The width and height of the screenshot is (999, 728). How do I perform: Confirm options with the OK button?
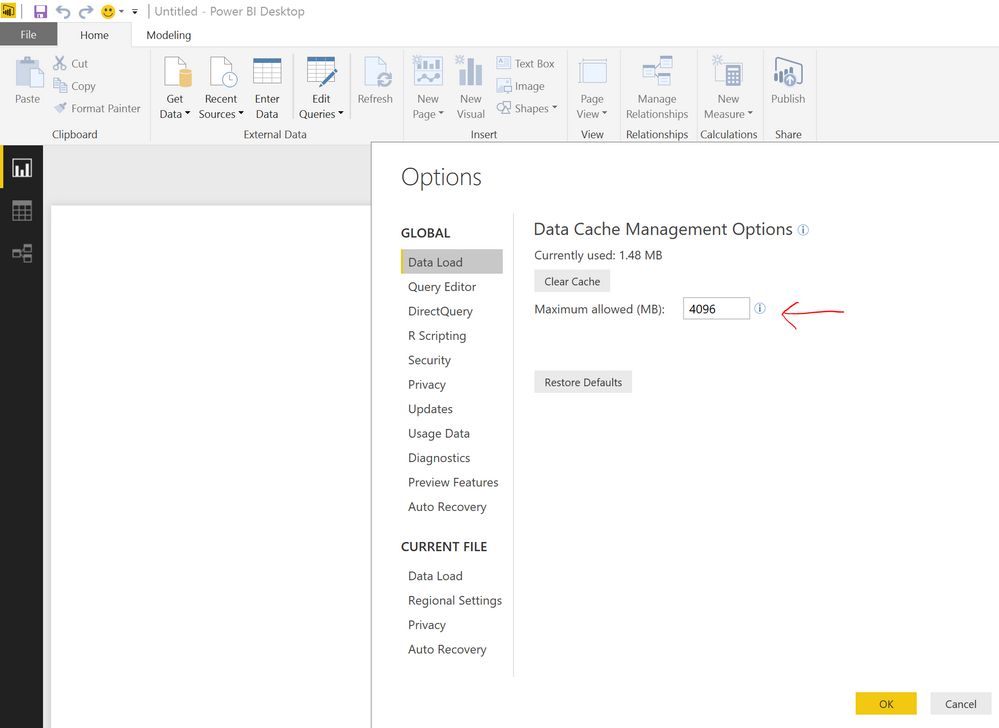(x=886, y=704)
